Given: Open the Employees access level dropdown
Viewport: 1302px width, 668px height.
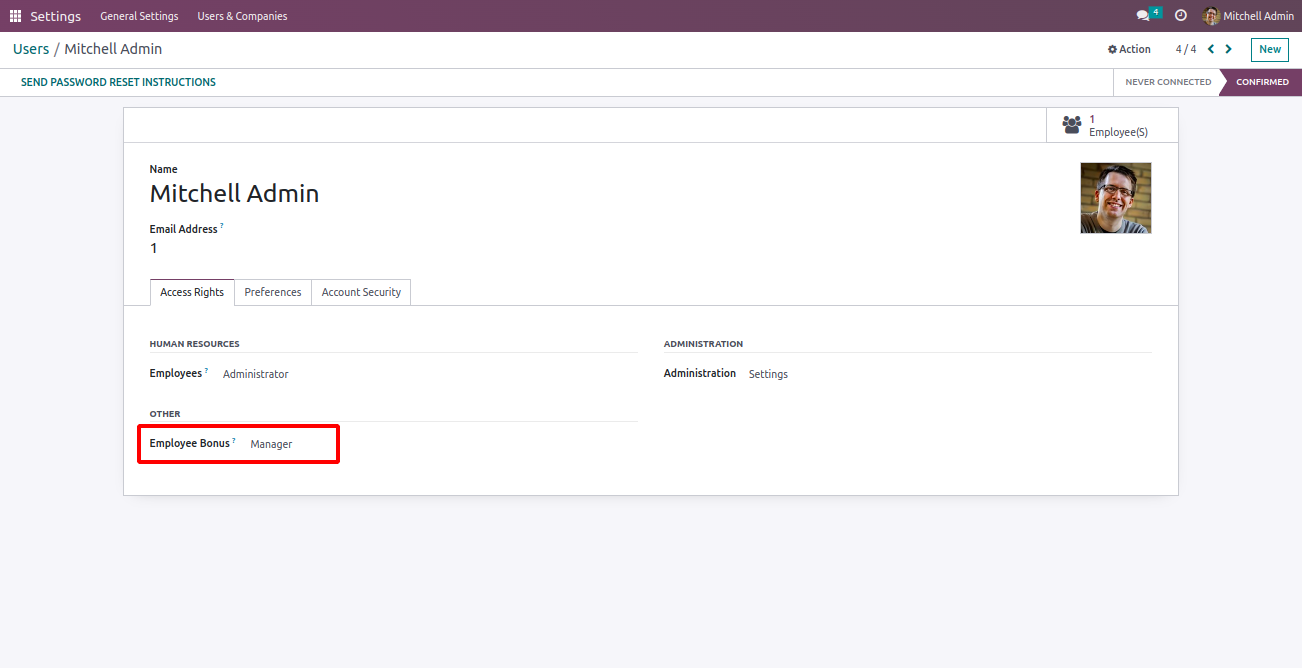Looking at the screenshot, I should pos(256,374).
